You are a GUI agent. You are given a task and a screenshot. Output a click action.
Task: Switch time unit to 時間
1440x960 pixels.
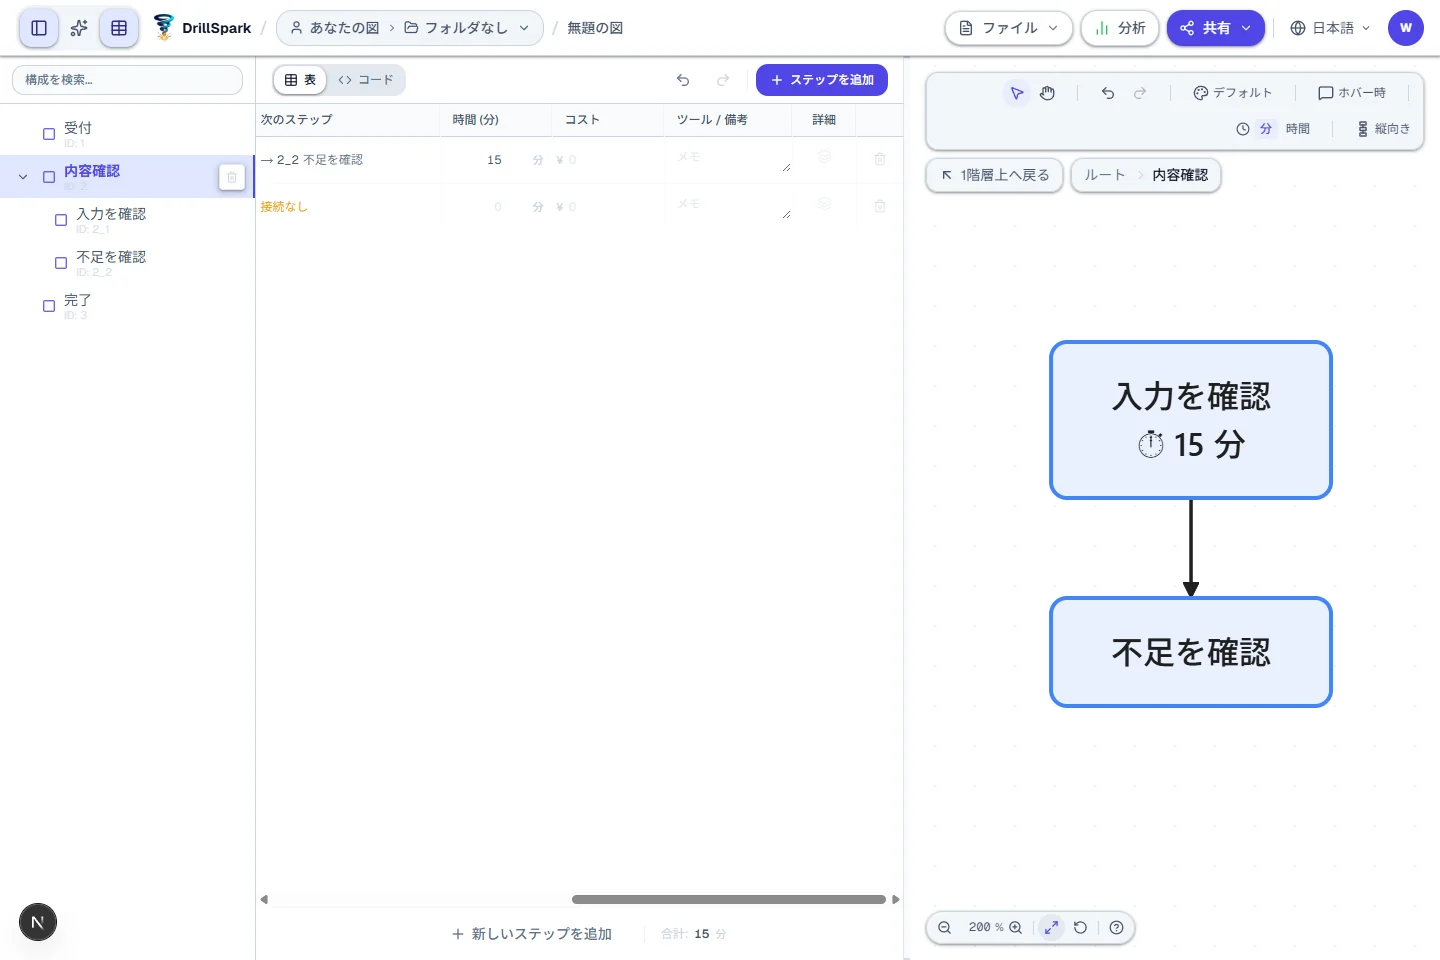1298,129
